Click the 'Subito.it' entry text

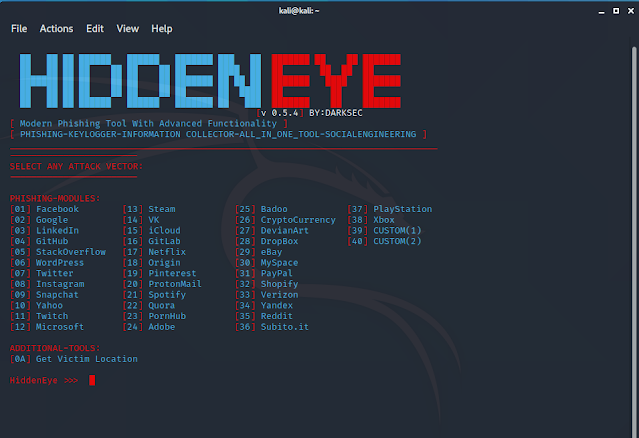click(285, 327)
